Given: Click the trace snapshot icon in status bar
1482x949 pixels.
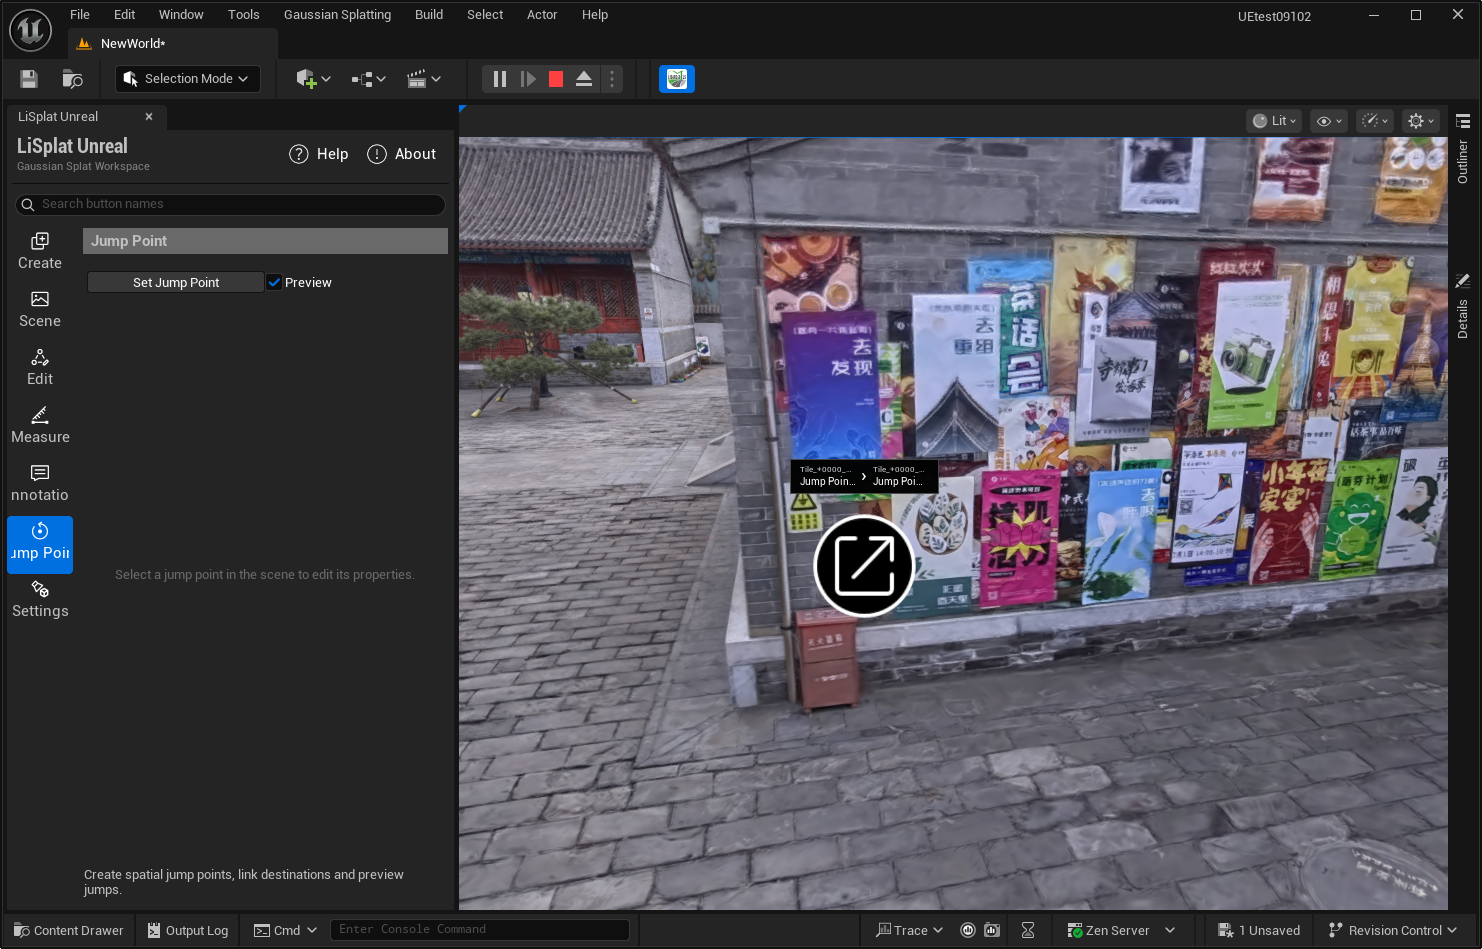Looking at the screenshot, I should tap(992, 930).
